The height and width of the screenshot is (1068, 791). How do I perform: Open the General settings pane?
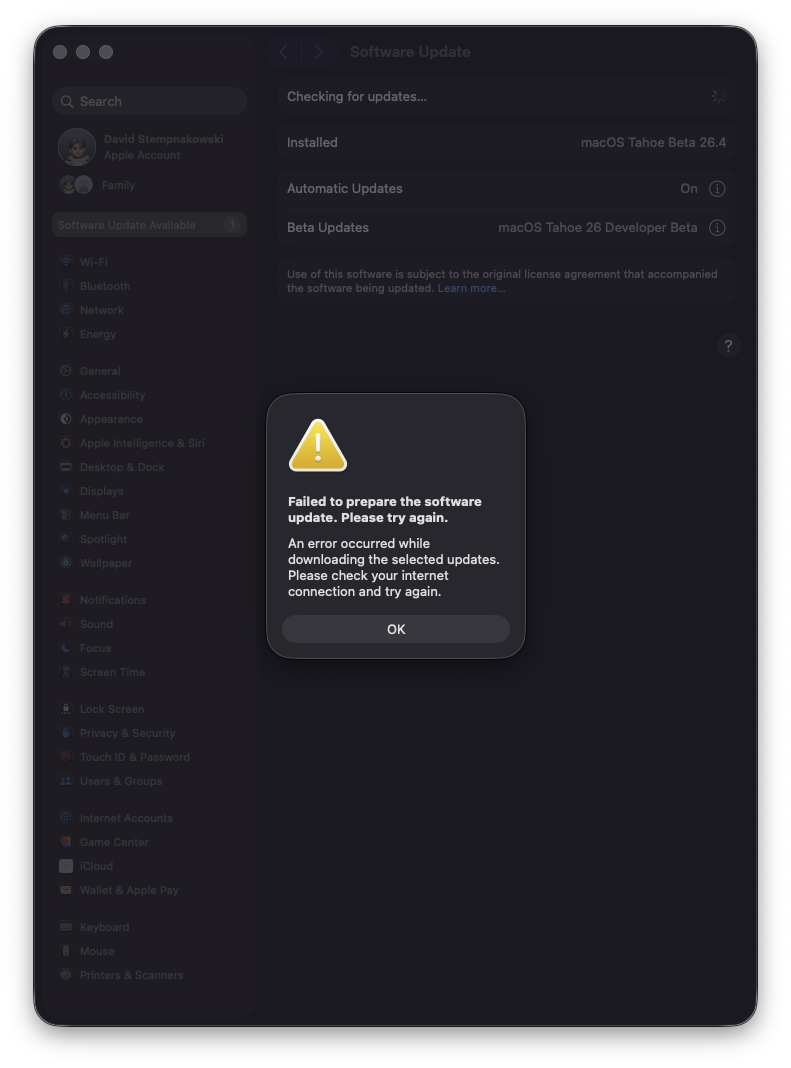point(99,371)
